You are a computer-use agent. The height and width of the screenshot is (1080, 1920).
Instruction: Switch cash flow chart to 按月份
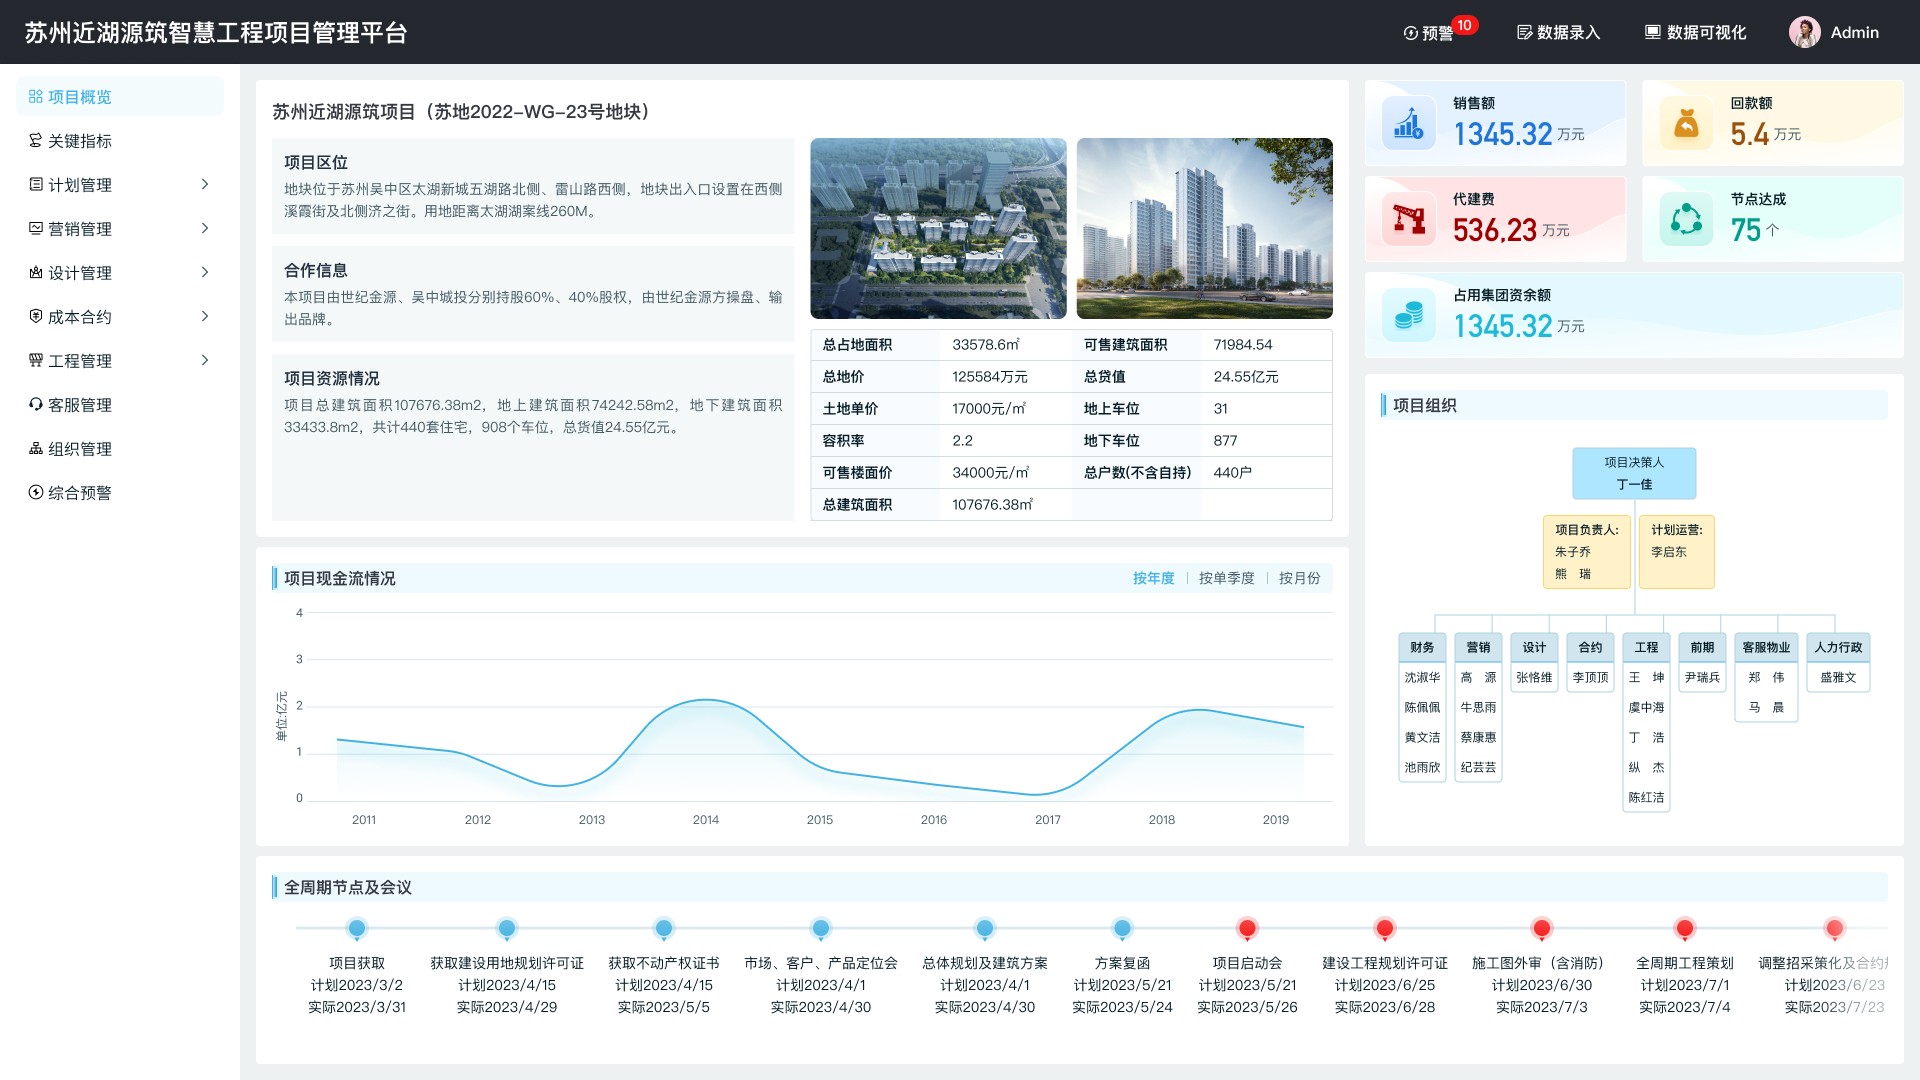click(1299, 578)
